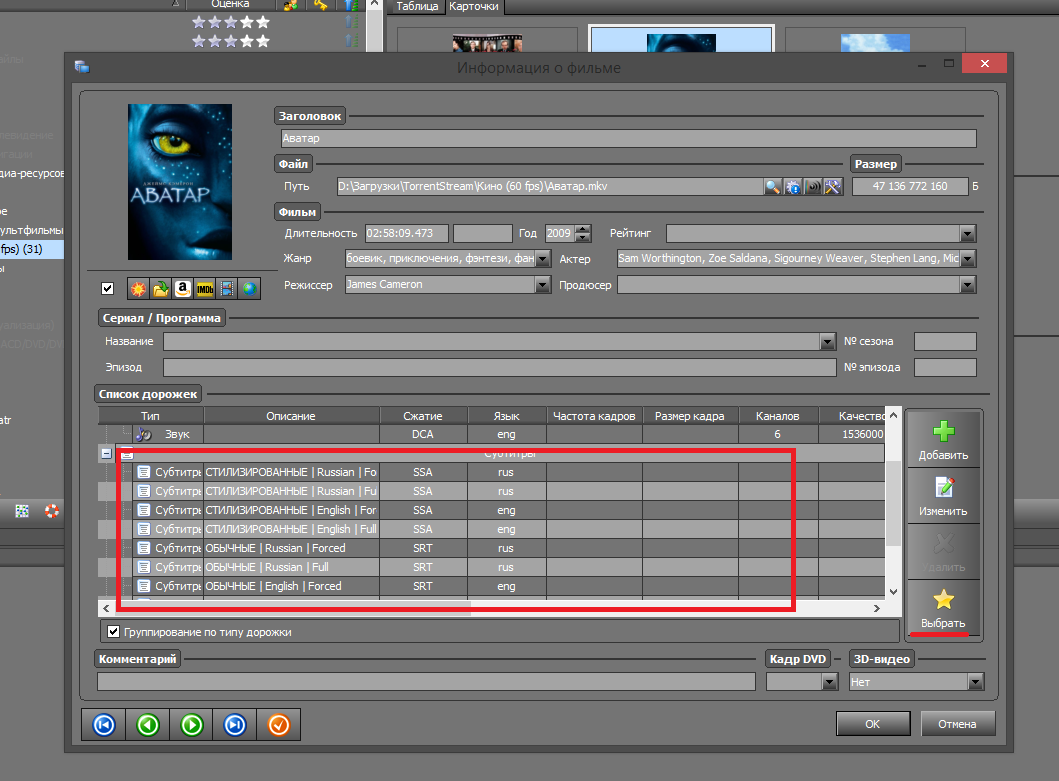The image size is (1059, 781).
Task: Increase the Год value with up arrow
Action: coord(583,229)
